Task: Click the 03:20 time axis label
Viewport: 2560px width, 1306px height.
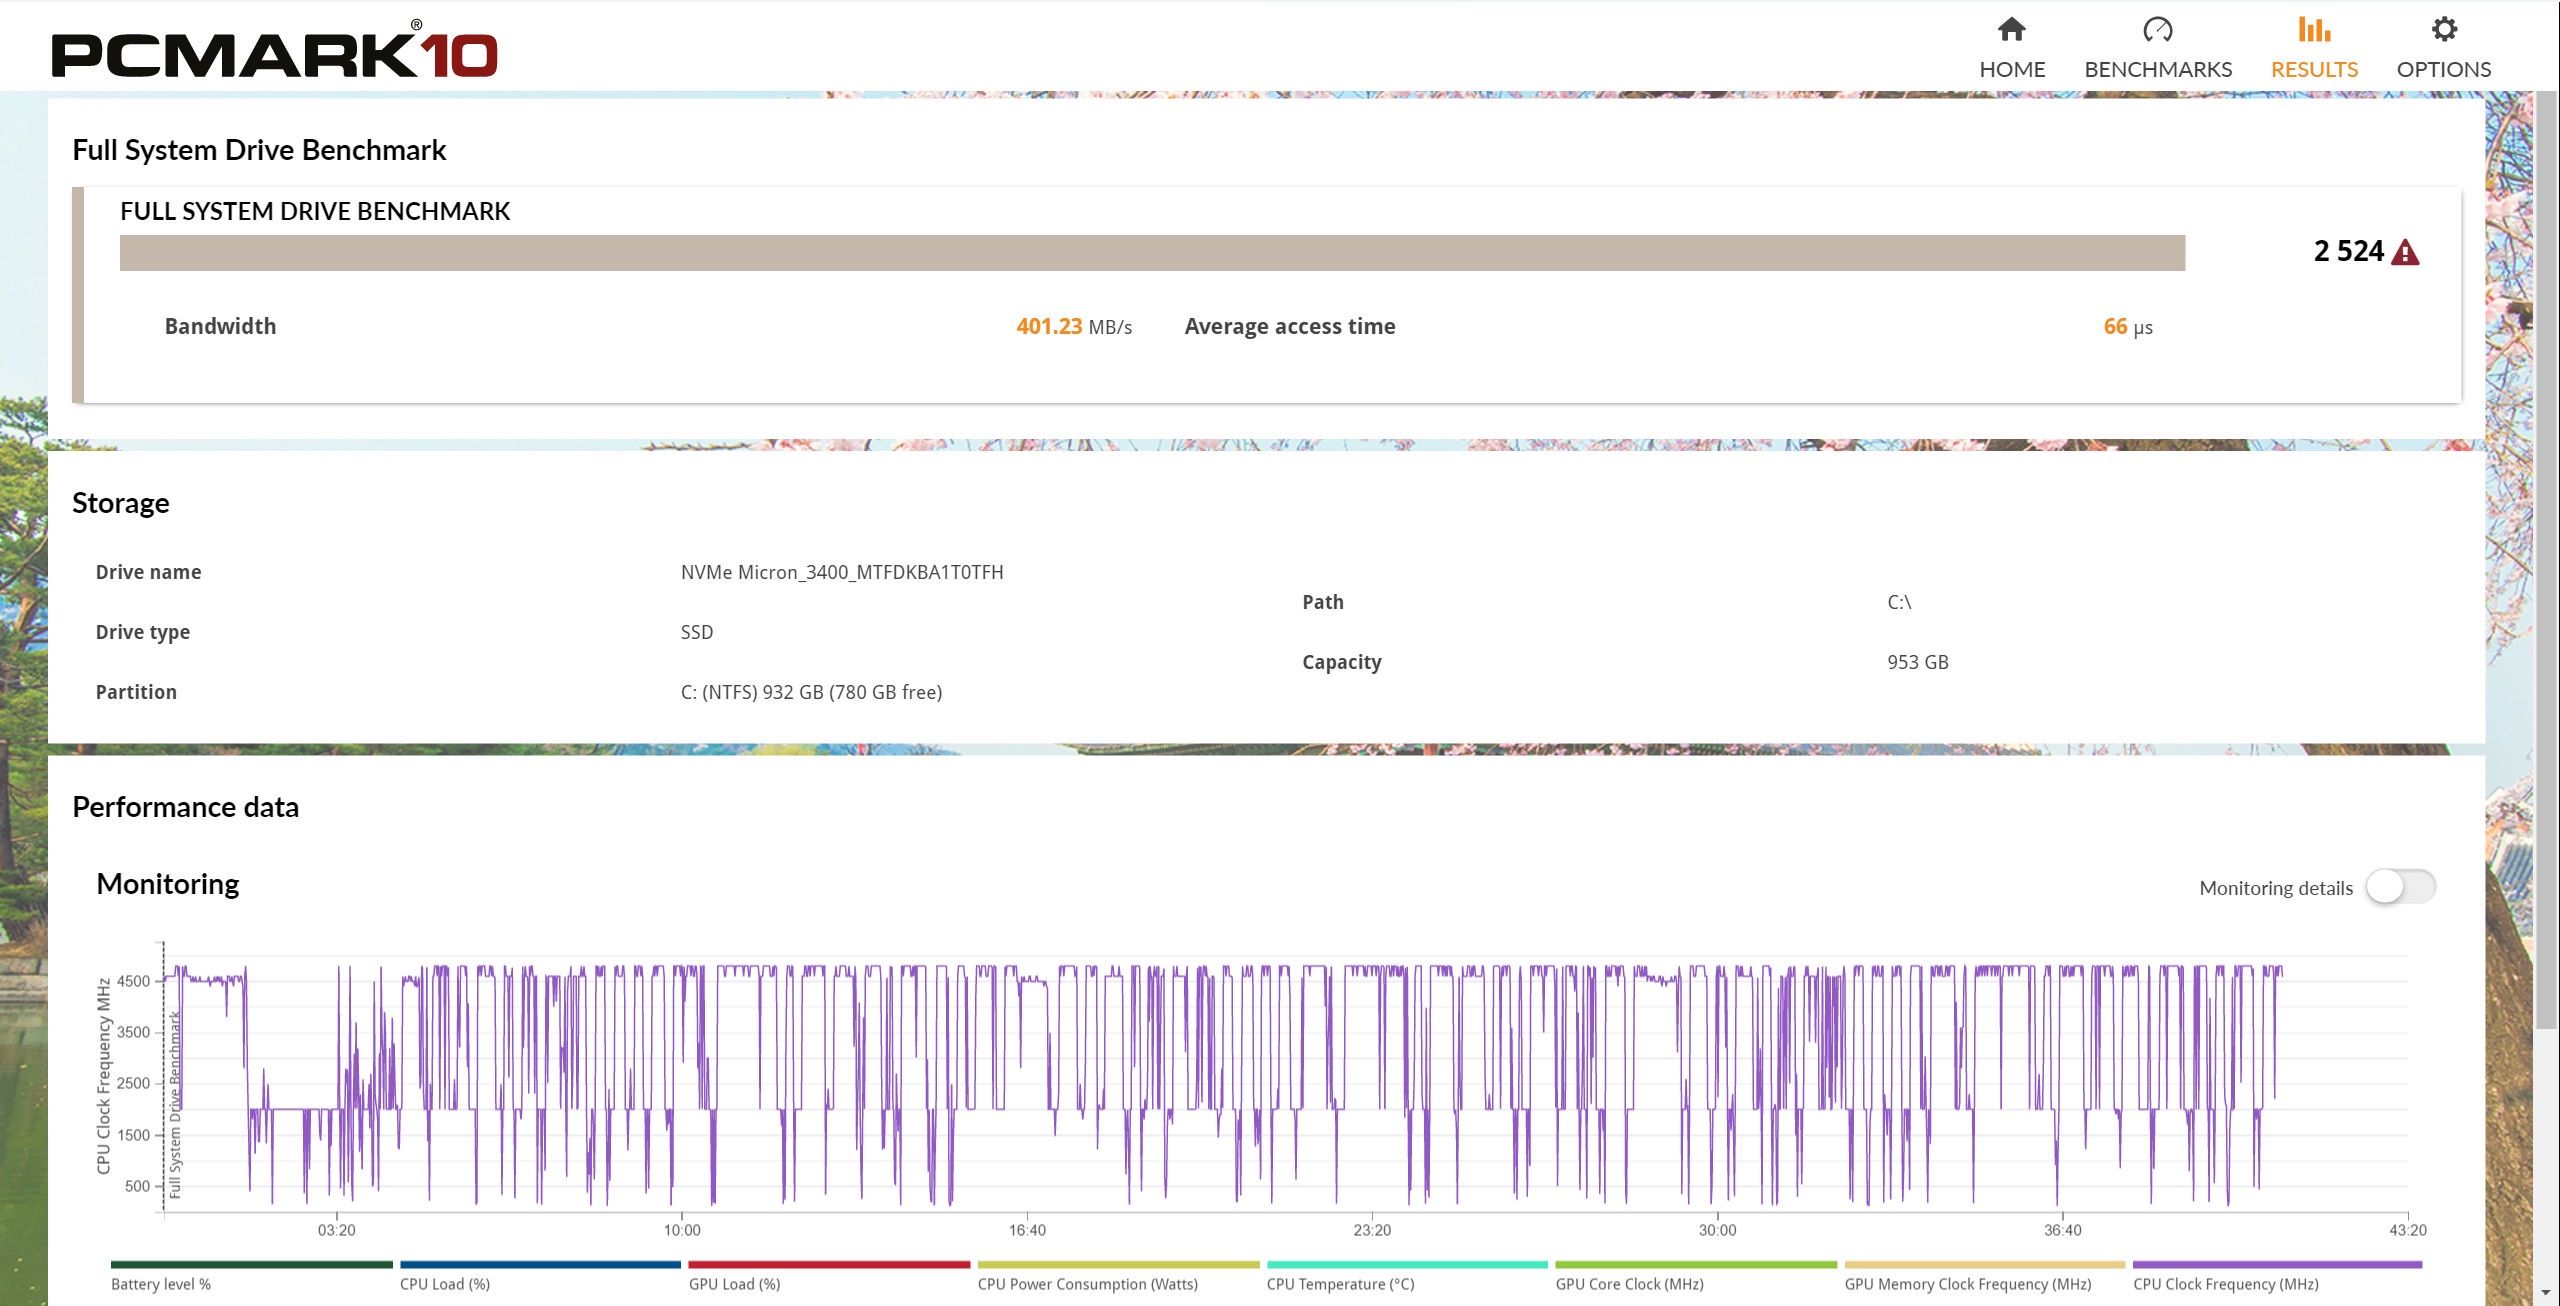Action: tap(337, 1230)
